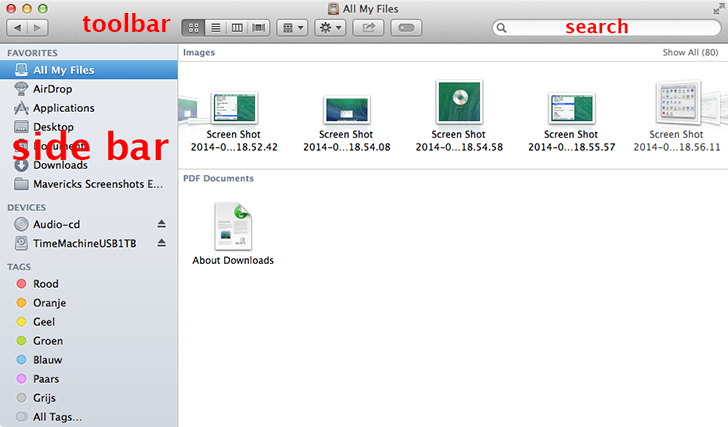Click the title bar proxy icon

tap(333, 9)
